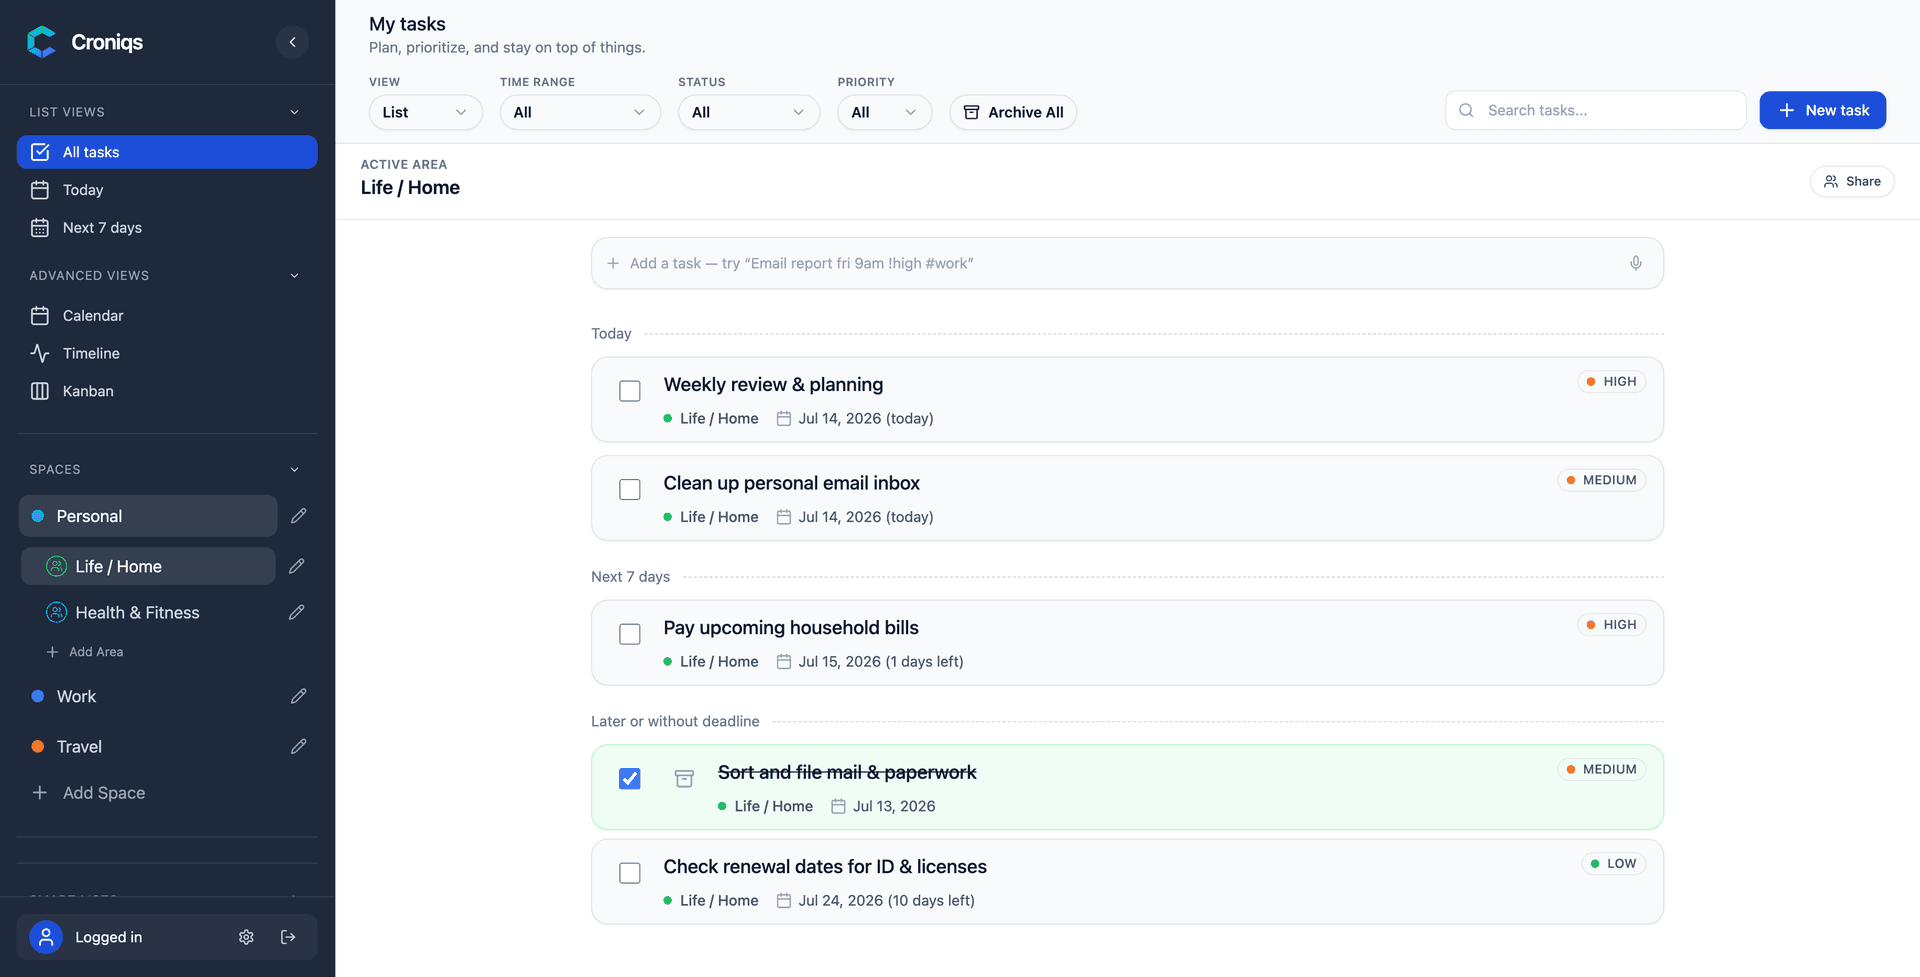The height and width of the screenshot is (977, 1920).
Task: Collapse the Advanced Views section
Action: click(x=294, y=275)
